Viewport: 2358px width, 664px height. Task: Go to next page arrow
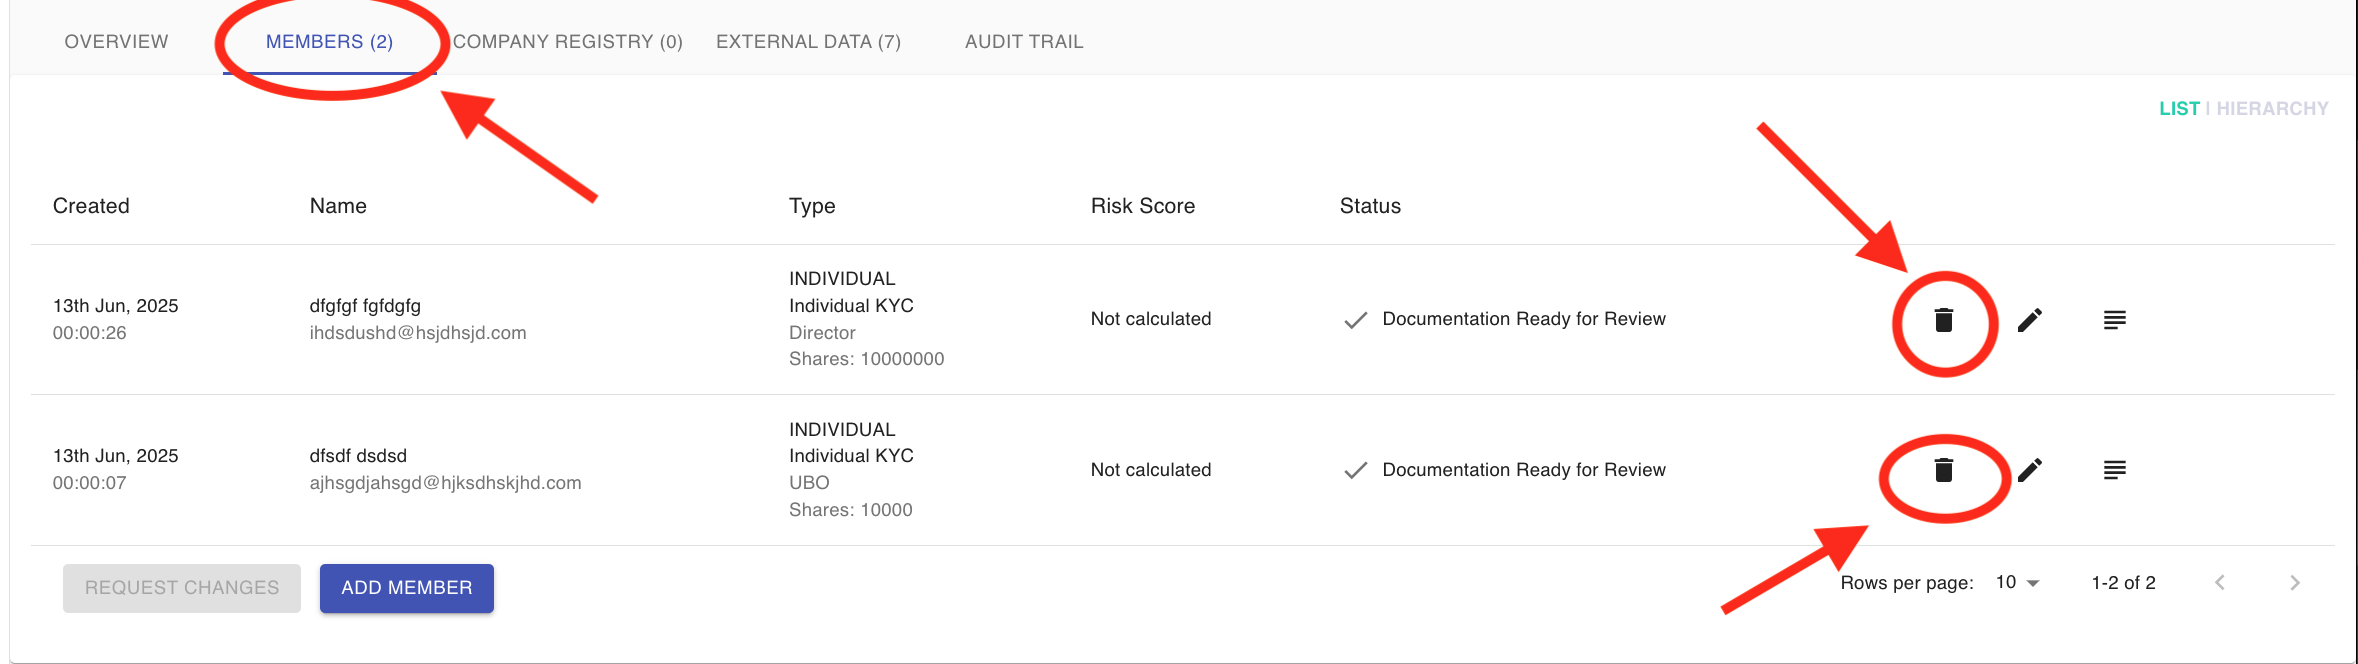point(2294,583)
